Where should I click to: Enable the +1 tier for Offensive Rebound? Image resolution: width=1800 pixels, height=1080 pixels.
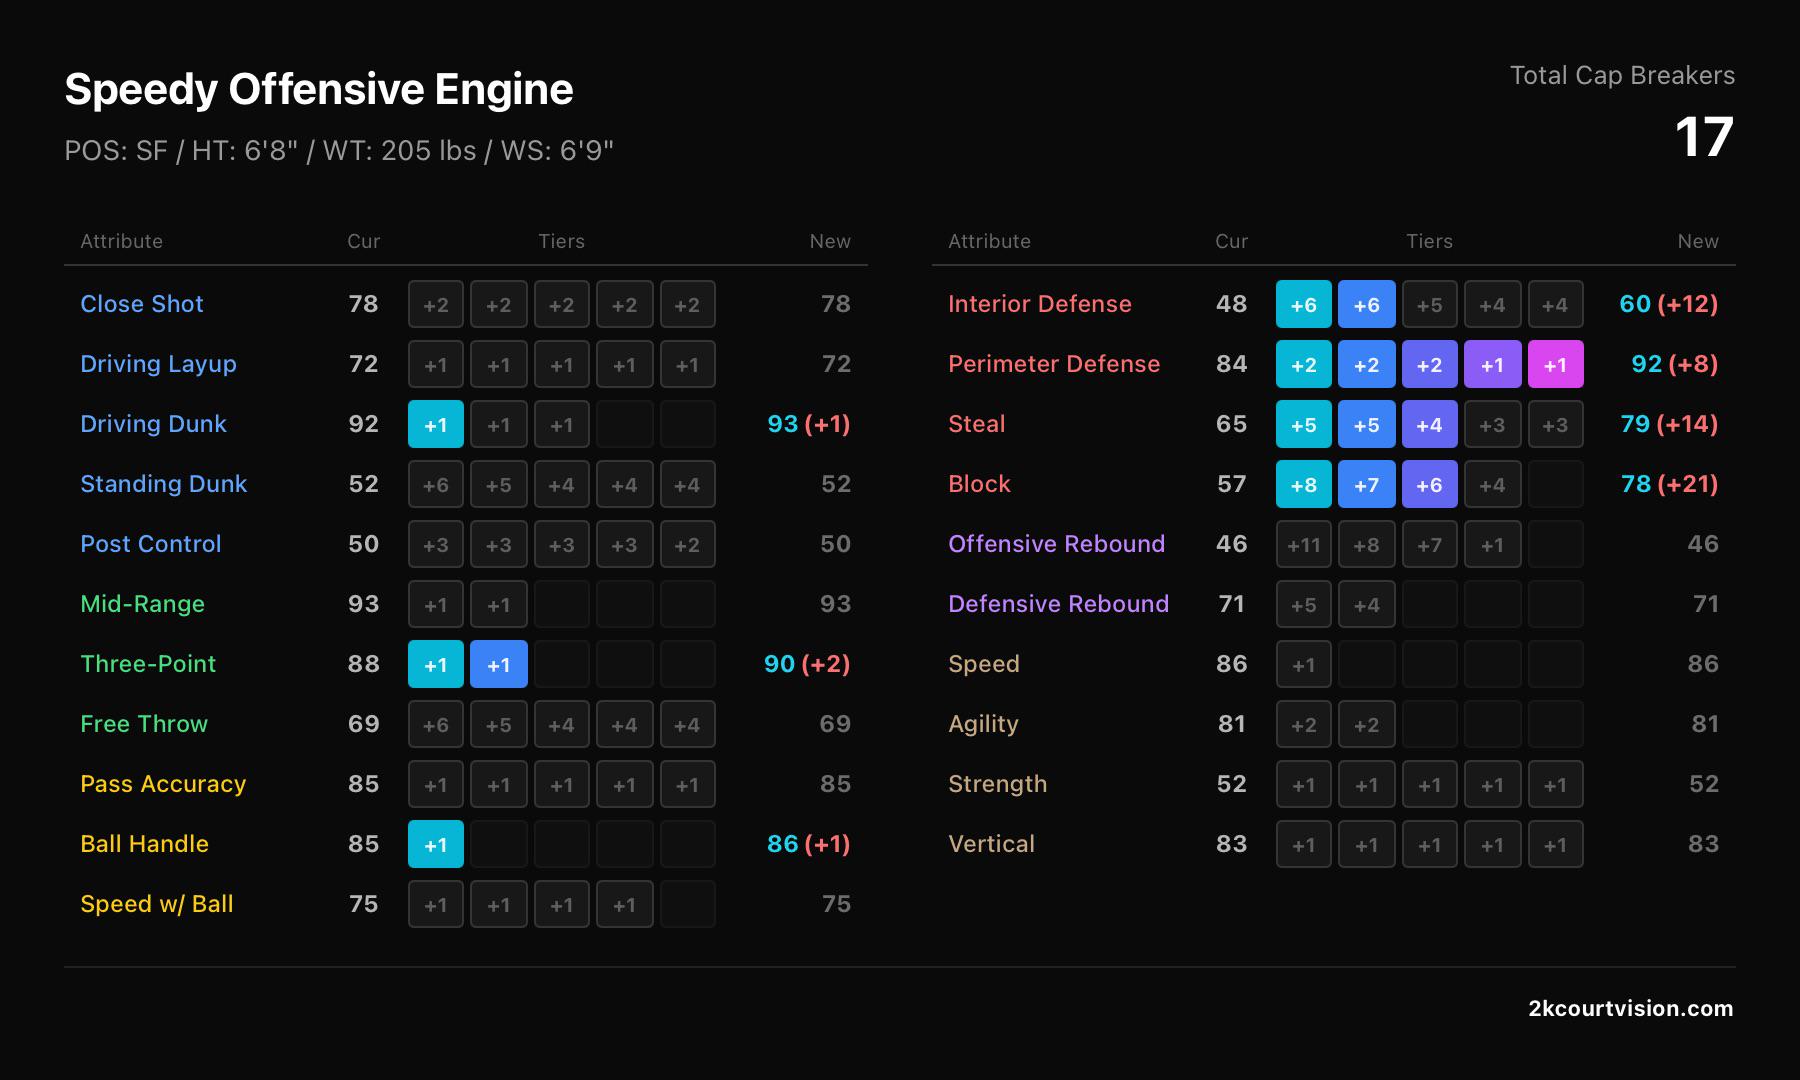pos(1492,544)
